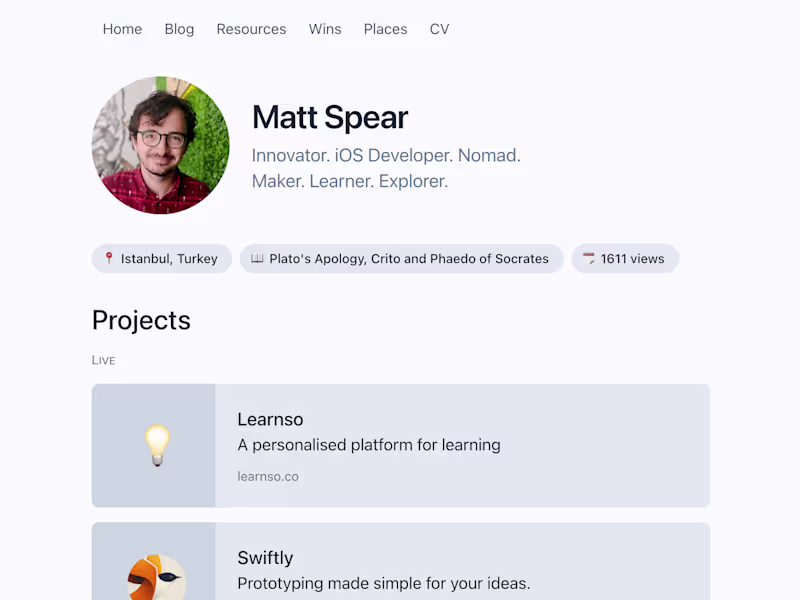Click the Swiftly bird logo icon

pos(157,577)
